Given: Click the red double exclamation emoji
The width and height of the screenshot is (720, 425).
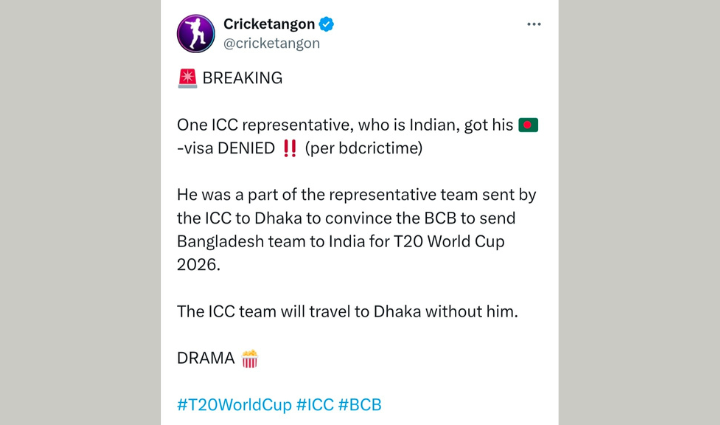Looking at the screenshot, I should click(290, 149).
